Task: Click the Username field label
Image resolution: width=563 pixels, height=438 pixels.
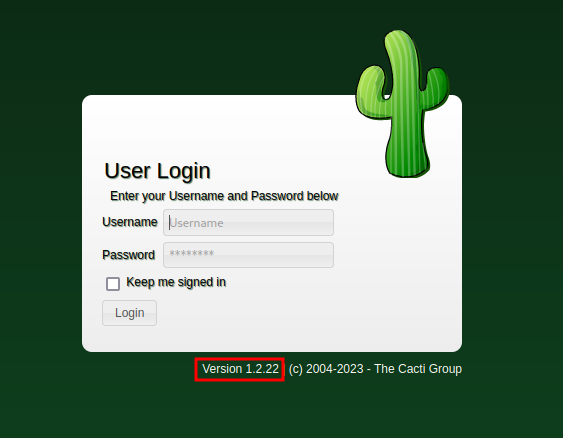Action: coord(130,222)
